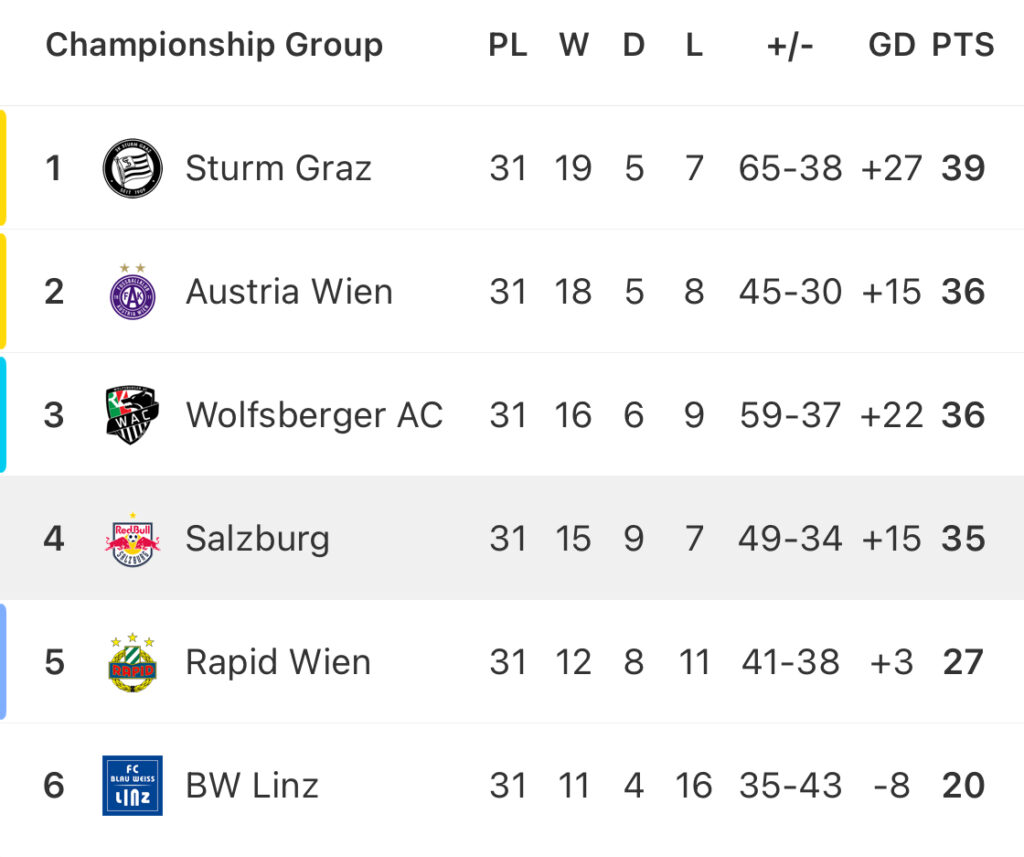Click the PL column header
Viewport: 1024px width, 857px height.
[x=508, y=45]
